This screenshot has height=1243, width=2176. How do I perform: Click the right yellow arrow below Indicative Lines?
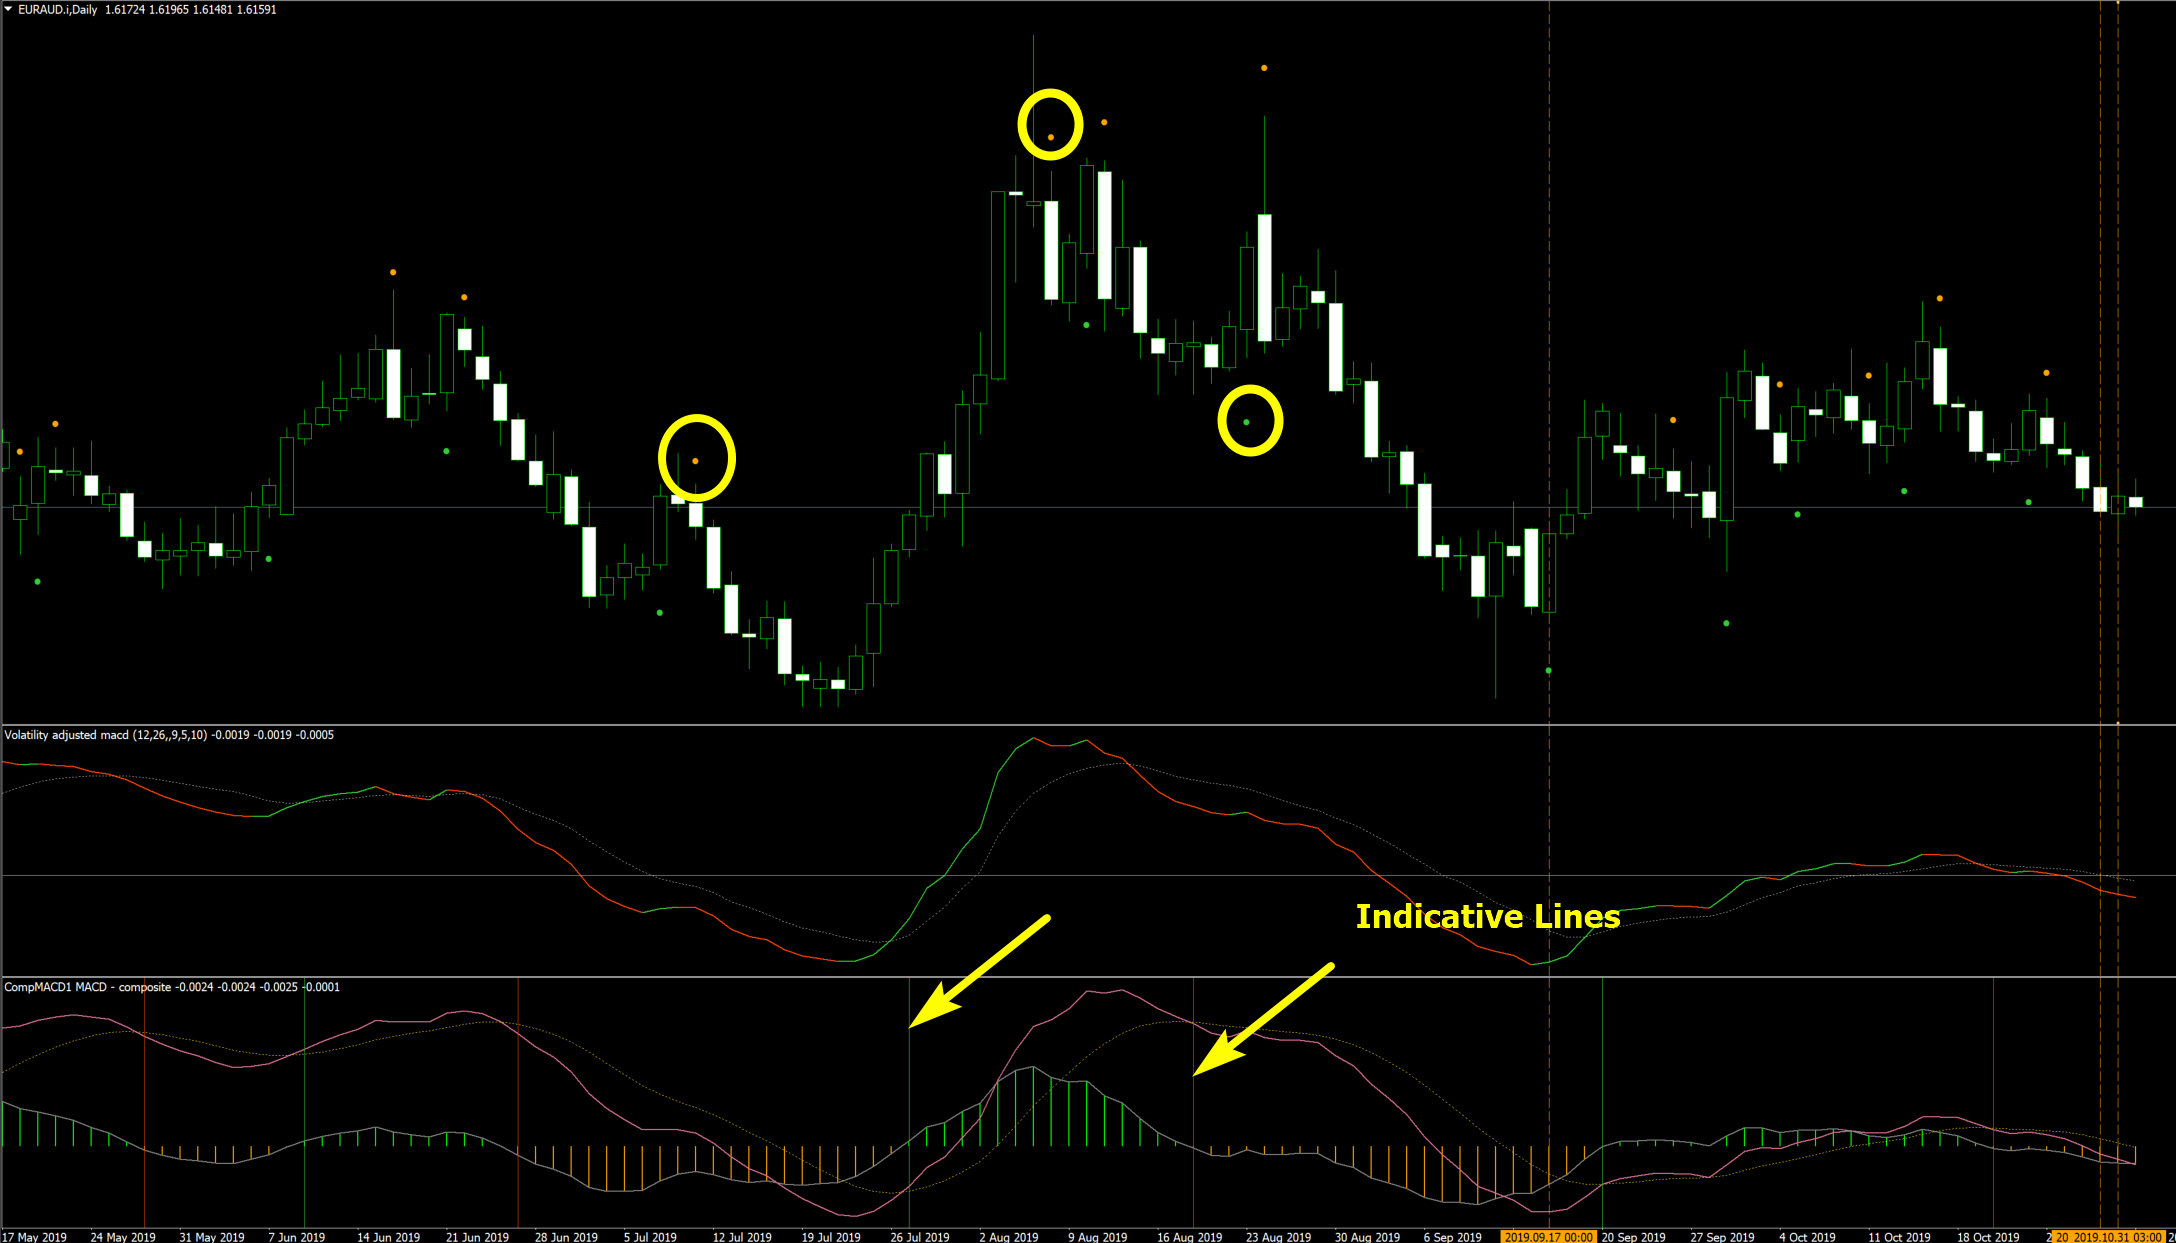[x=1263, y=1020]
